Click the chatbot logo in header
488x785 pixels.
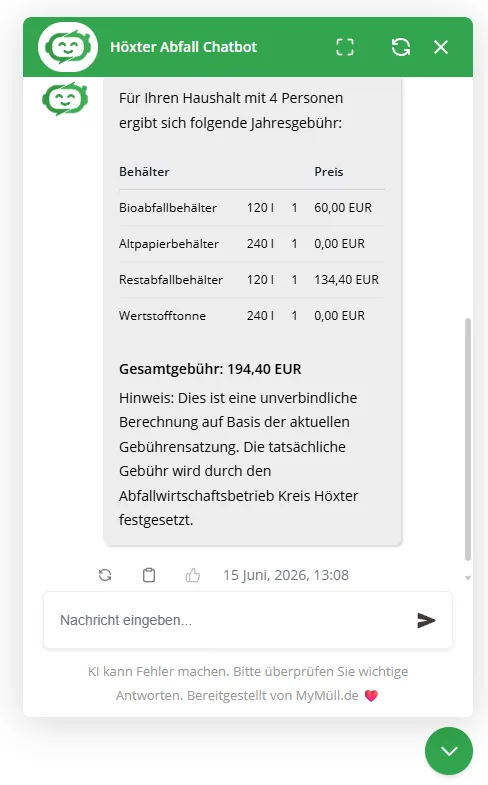pos(68,47)
